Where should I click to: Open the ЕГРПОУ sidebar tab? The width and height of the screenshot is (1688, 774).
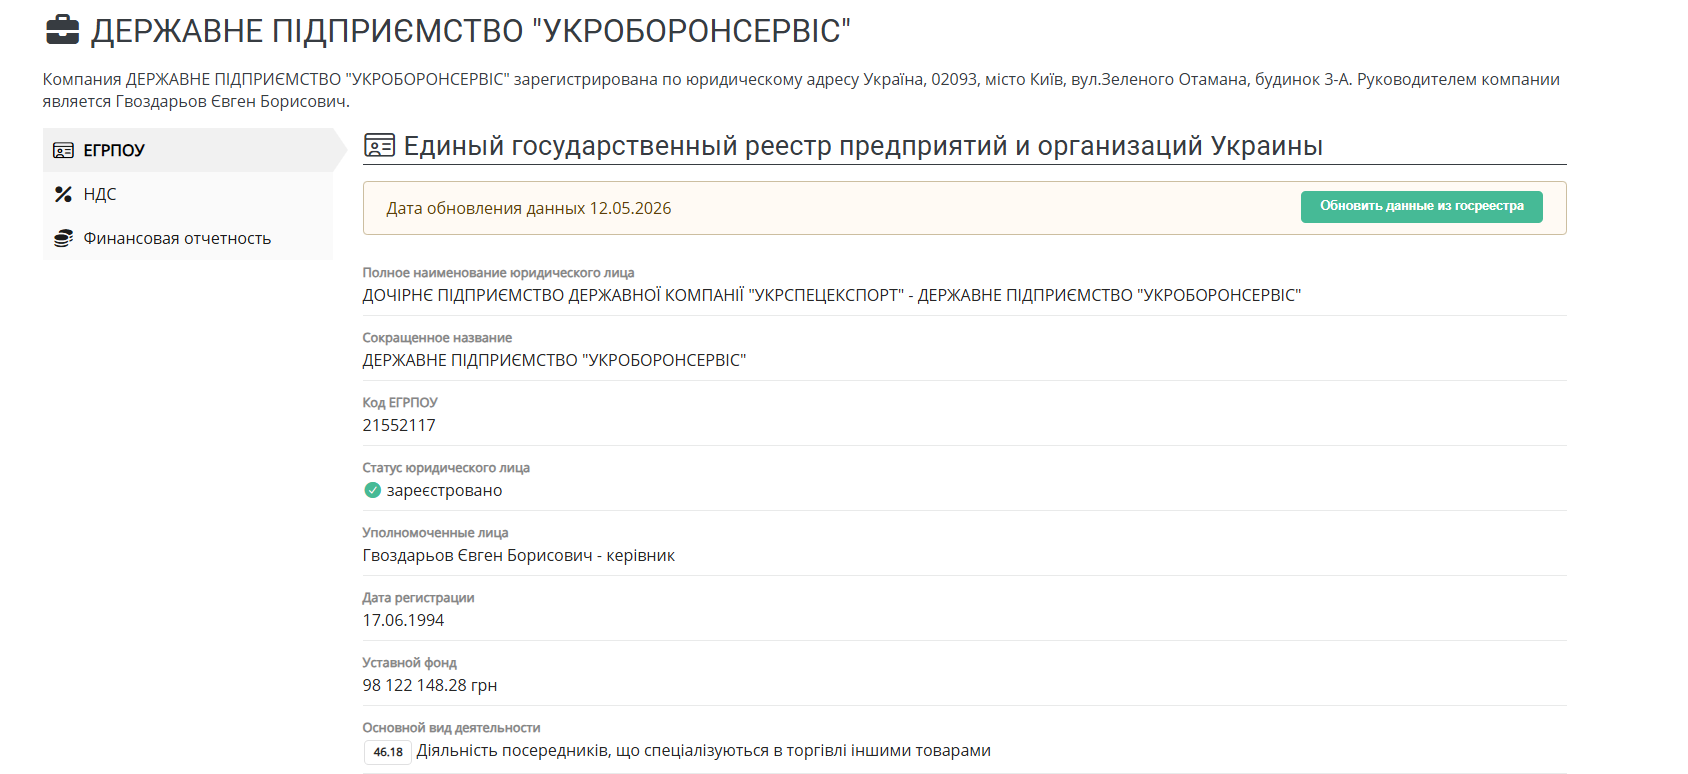pos(188,150)
